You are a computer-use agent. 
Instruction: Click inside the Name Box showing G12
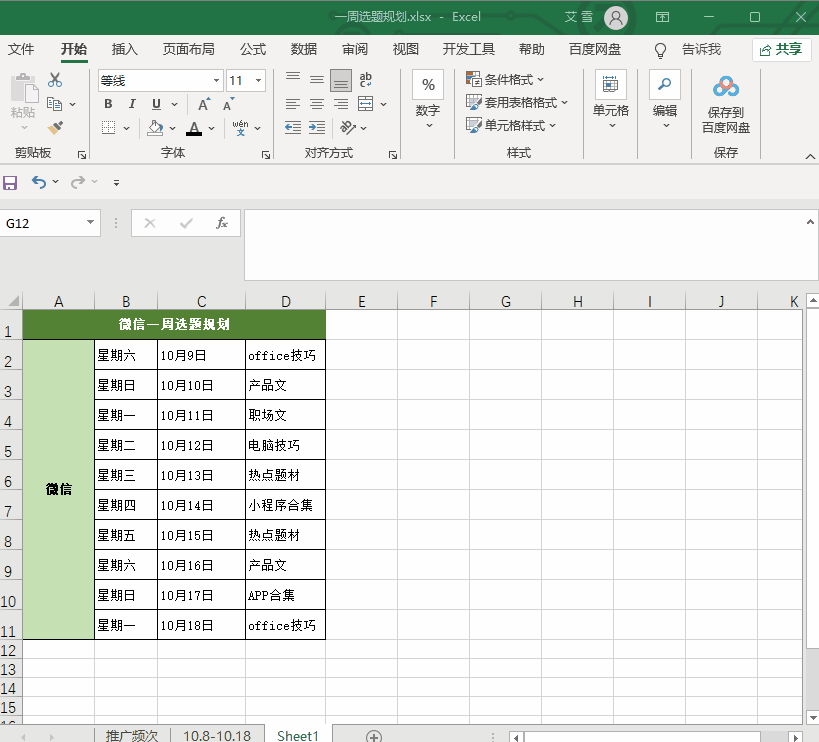point(40,223)
